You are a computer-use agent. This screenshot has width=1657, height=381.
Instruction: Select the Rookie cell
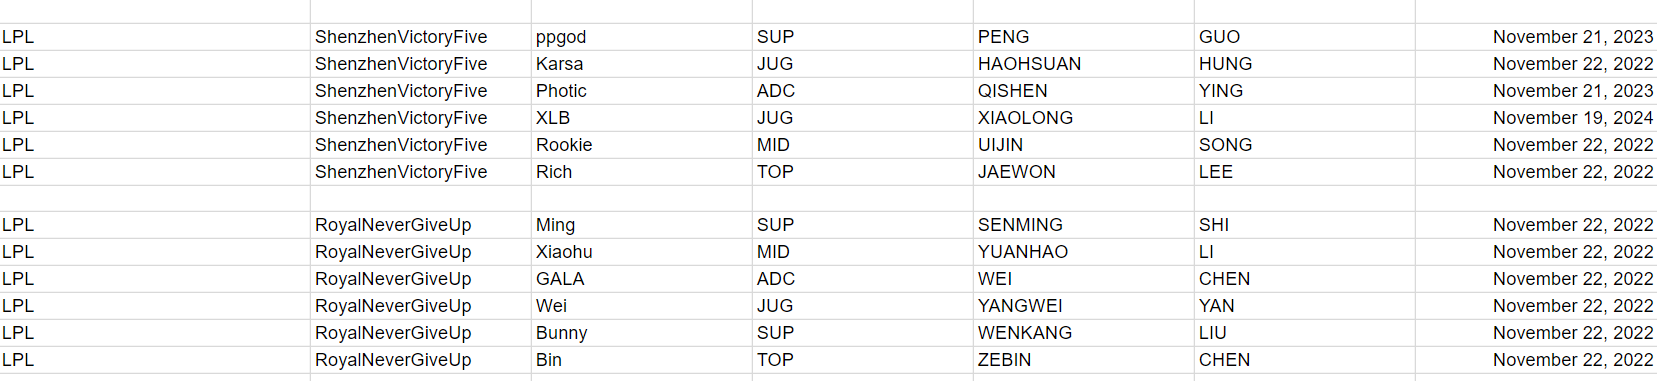[641, 145]
